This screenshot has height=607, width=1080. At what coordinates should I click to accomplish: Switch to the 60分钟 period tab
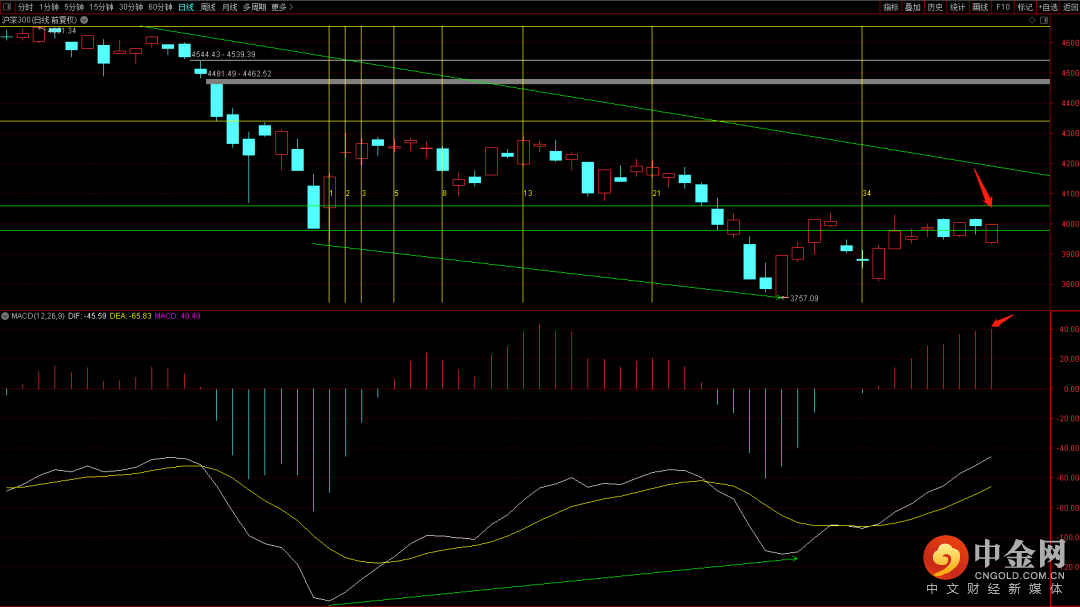(x=160, y=7)
